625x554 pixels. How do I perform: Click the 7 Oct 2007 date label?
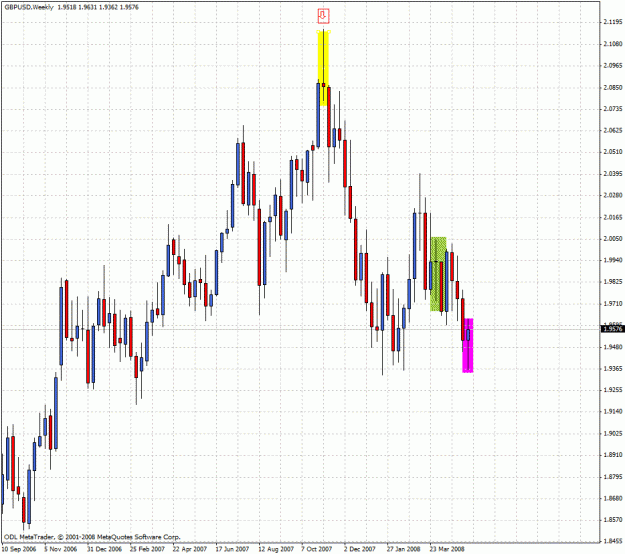point(317,549)
